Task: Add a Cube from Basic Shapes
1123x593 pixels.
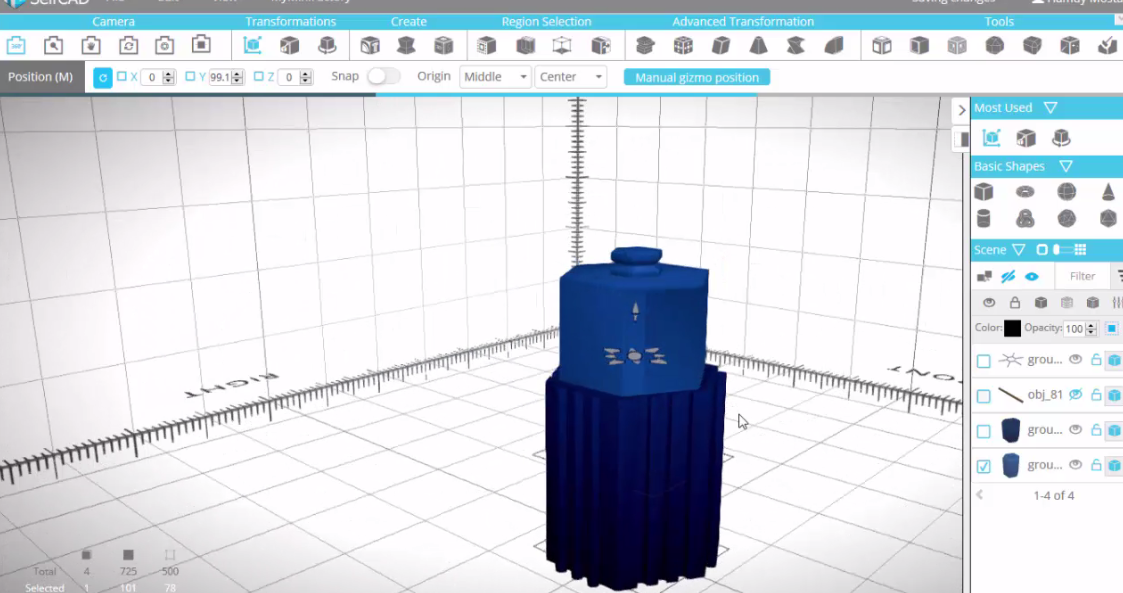Action: point(984,192)
